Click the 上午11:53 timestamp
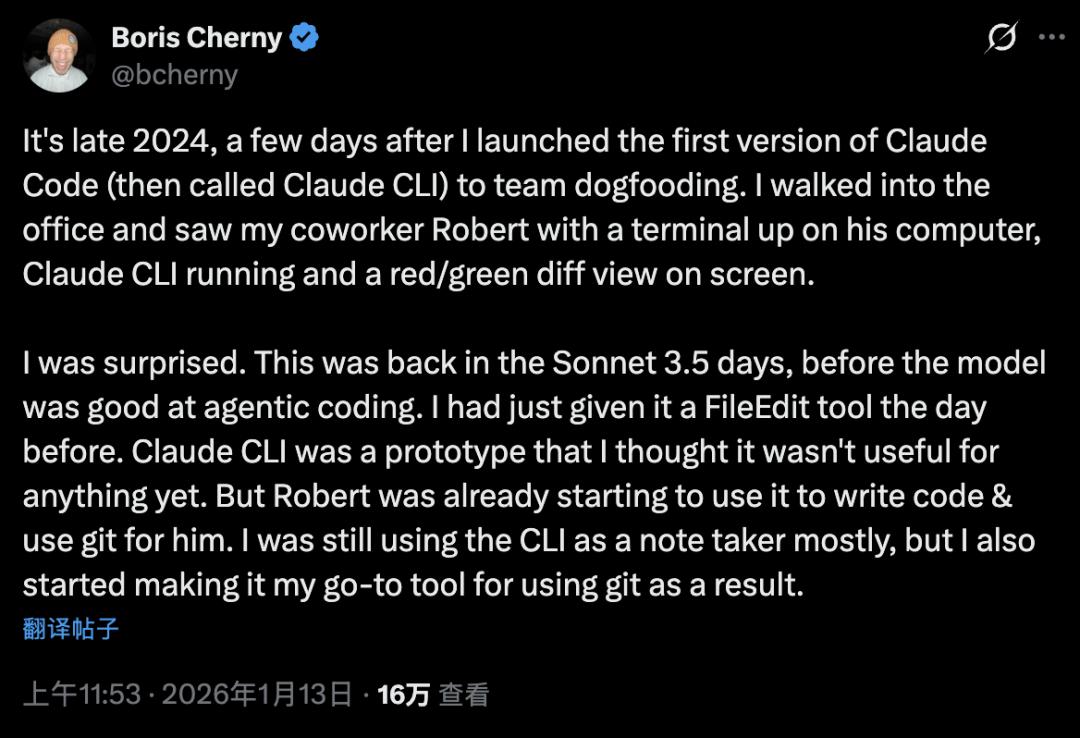 coord(81,695)
